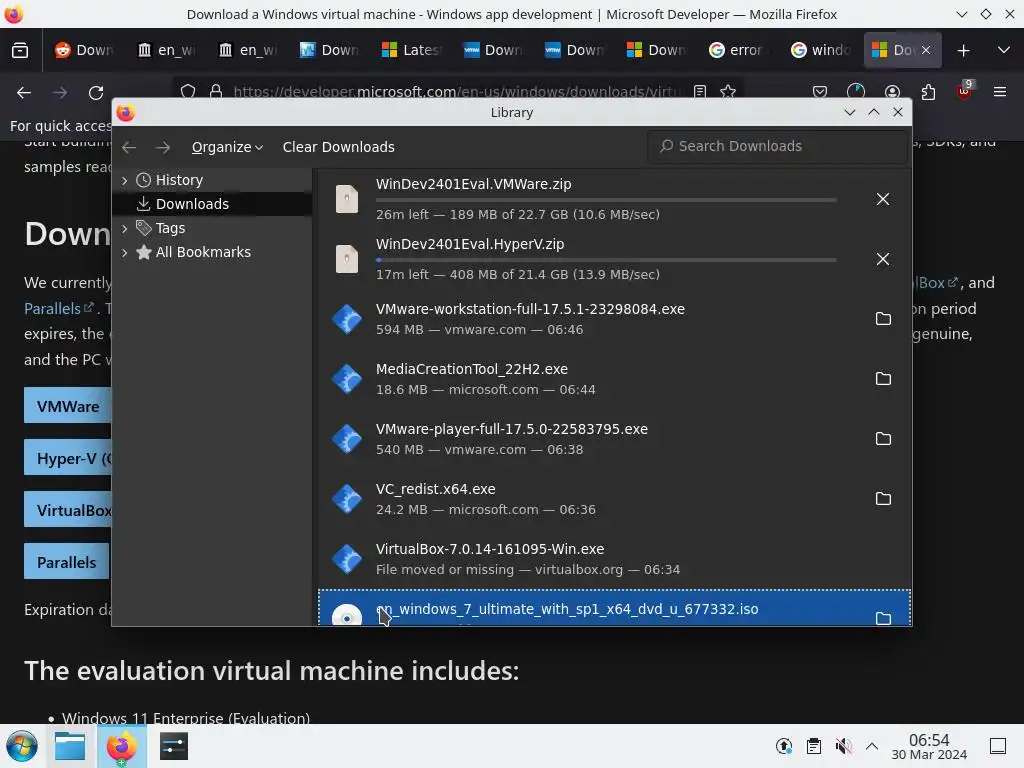Open Firefox extensions puzzle icon
Viewport: 1024px width, 768px height.
928,92
